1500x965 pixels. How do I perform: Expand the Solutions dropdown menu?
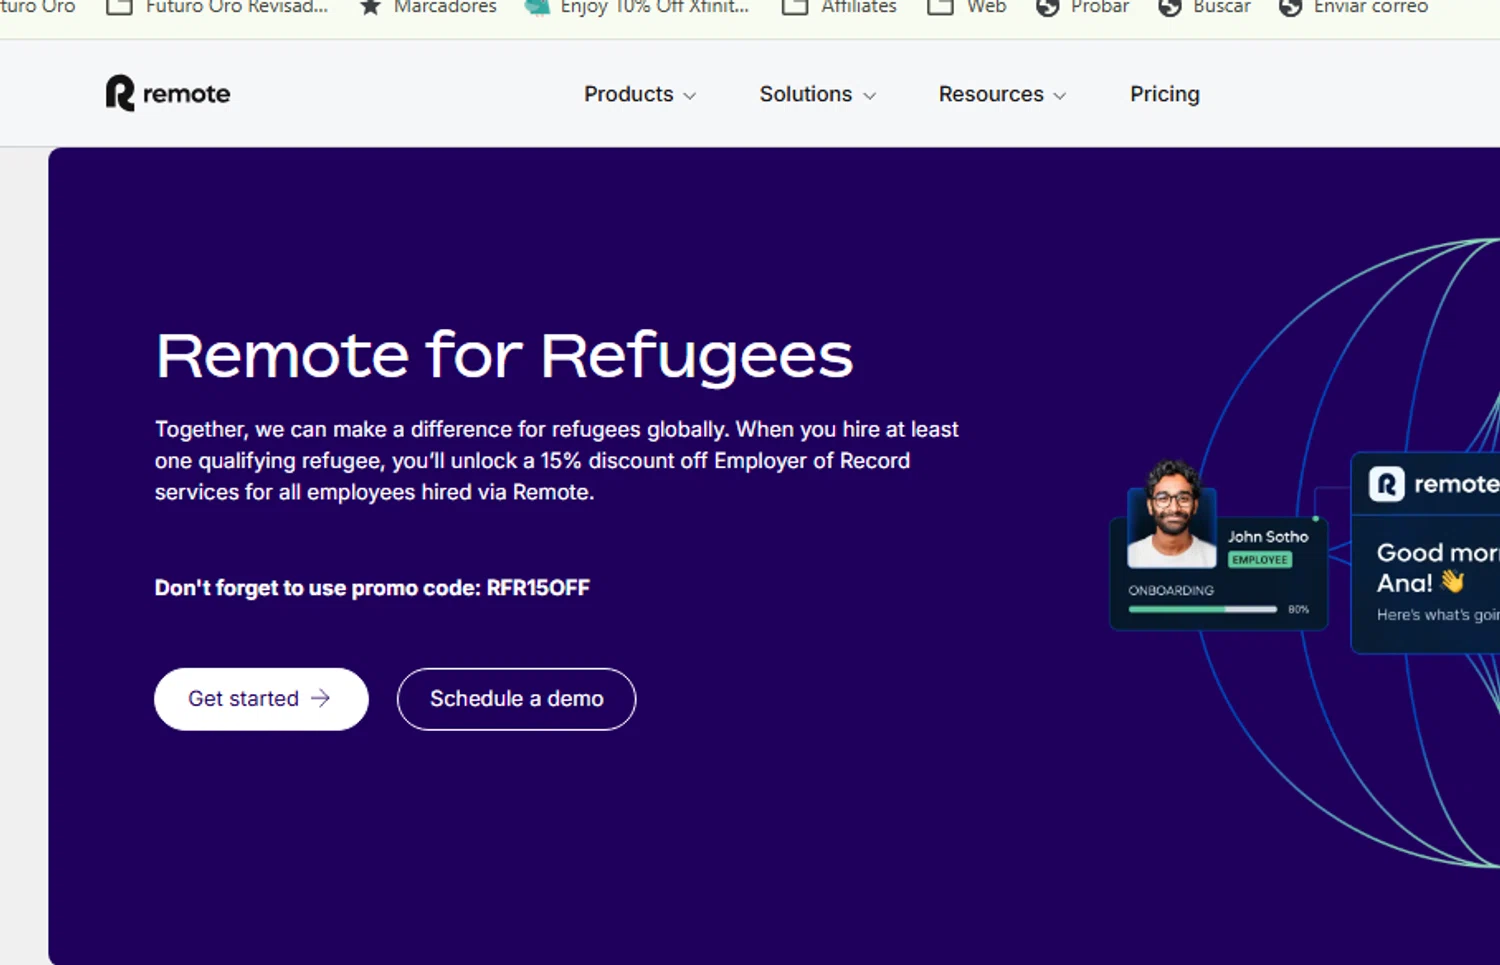tap(817, 94)
